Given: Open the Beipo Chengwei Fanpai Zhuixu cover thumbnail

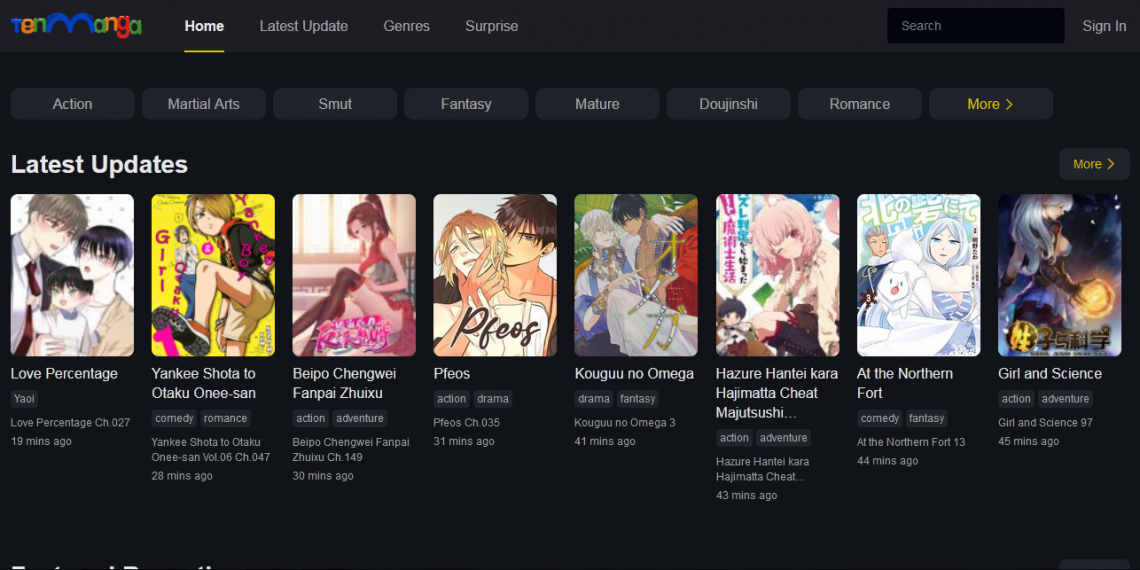Looking at the screenshot, I should click(354, 275).
